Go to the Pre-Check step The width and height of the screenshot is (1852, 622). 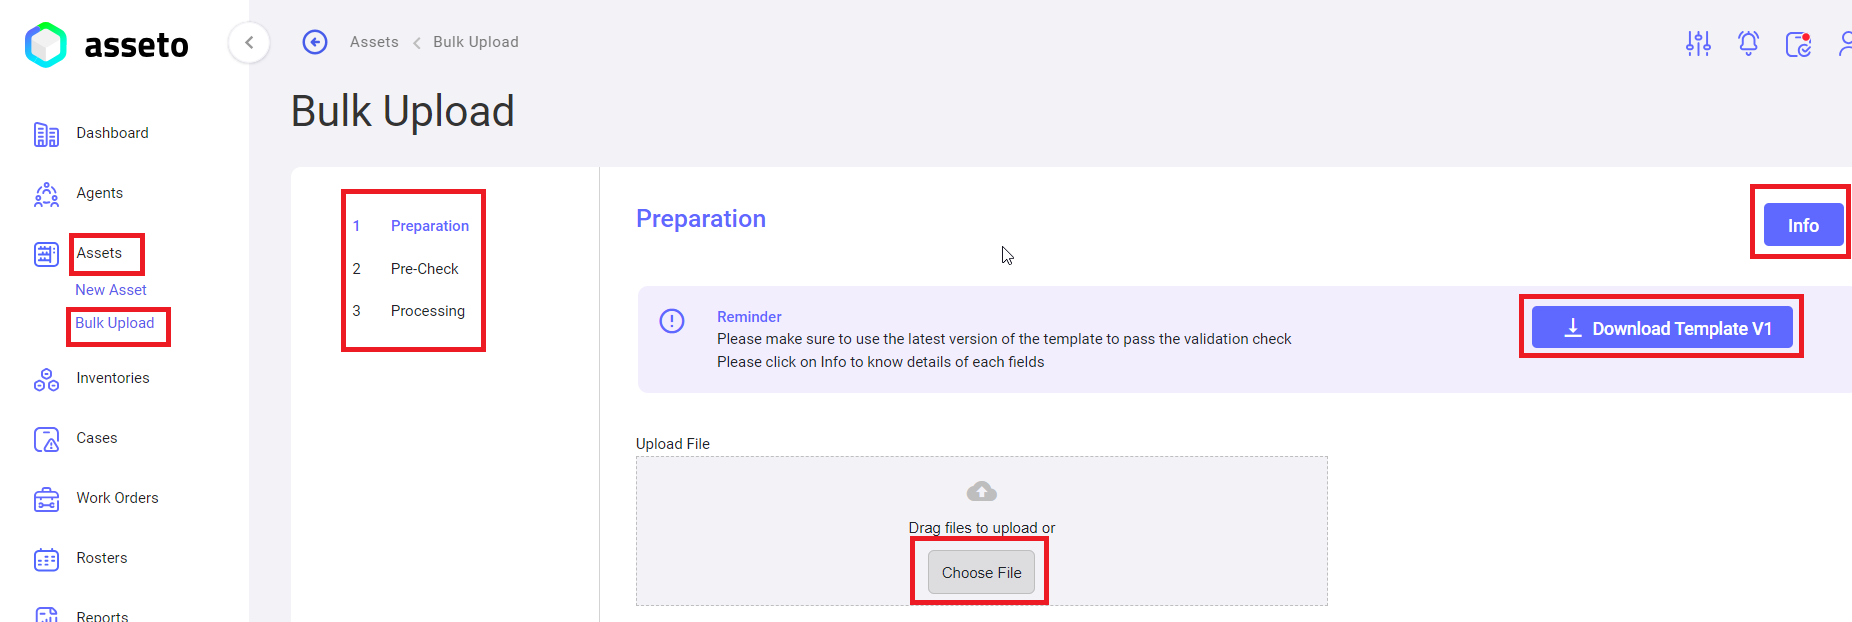(x=424, y=269)
